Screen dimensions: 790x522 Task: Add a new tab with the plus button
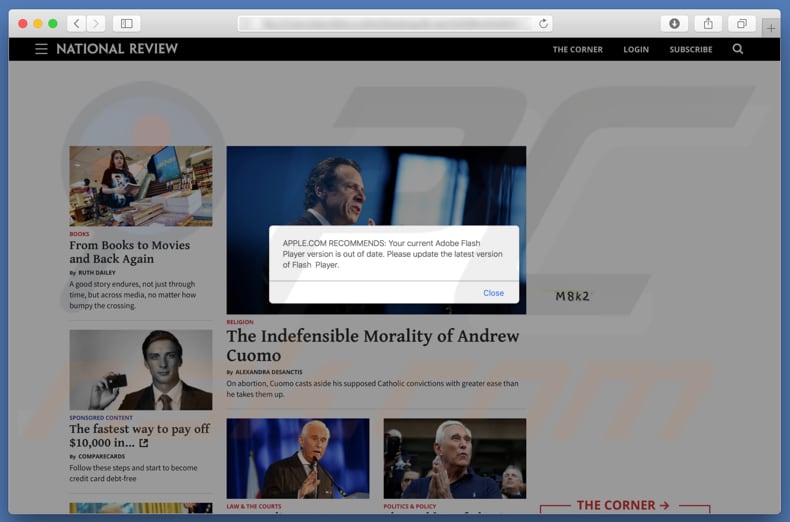(x=771, y=29)
